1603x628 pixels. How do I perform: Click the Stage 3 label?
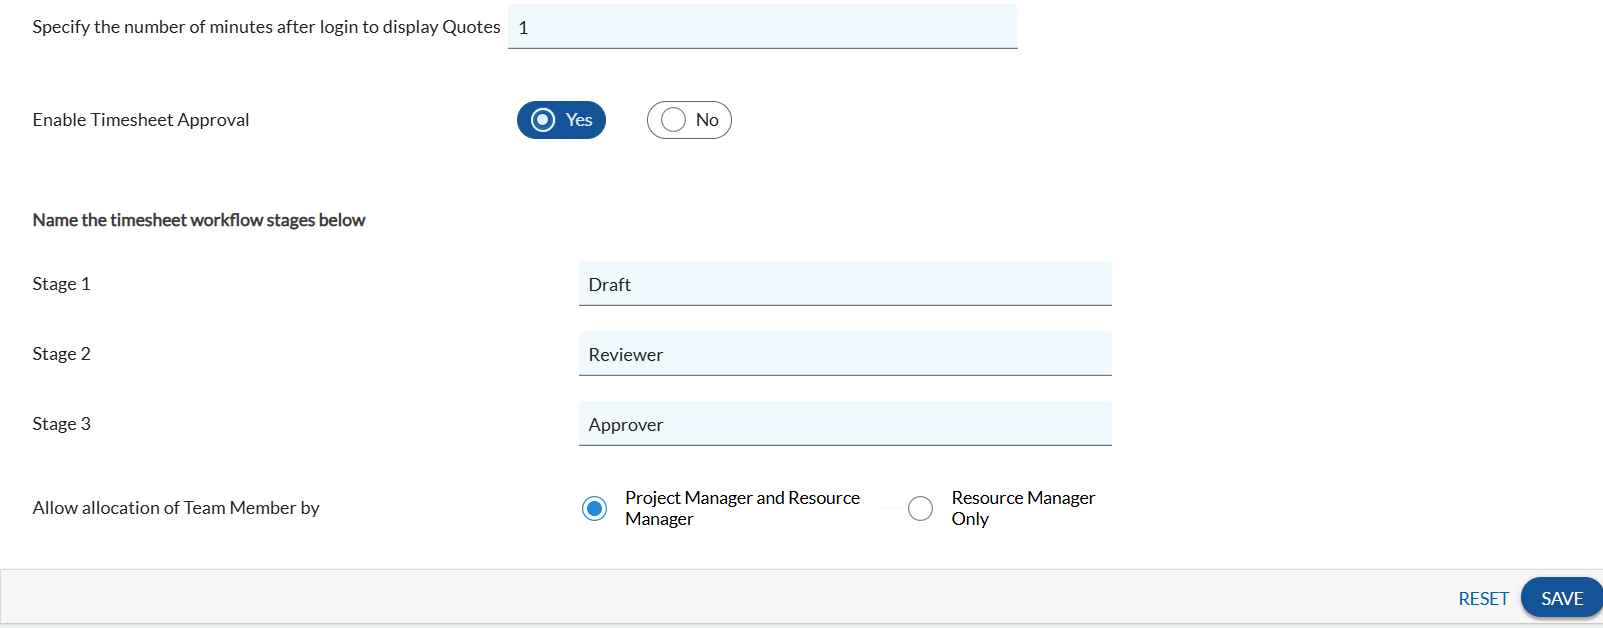tap(62, 424)
